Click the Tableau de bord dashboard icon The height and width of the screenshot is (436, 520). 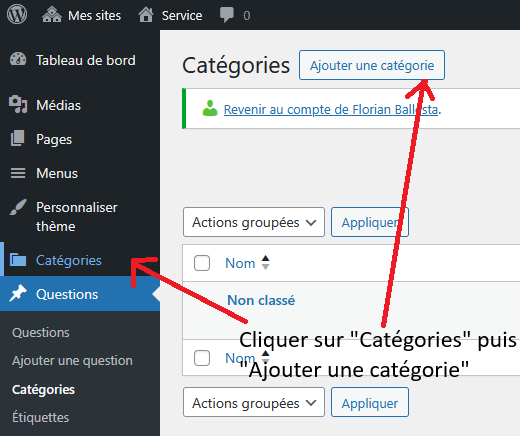coord(18,59)
